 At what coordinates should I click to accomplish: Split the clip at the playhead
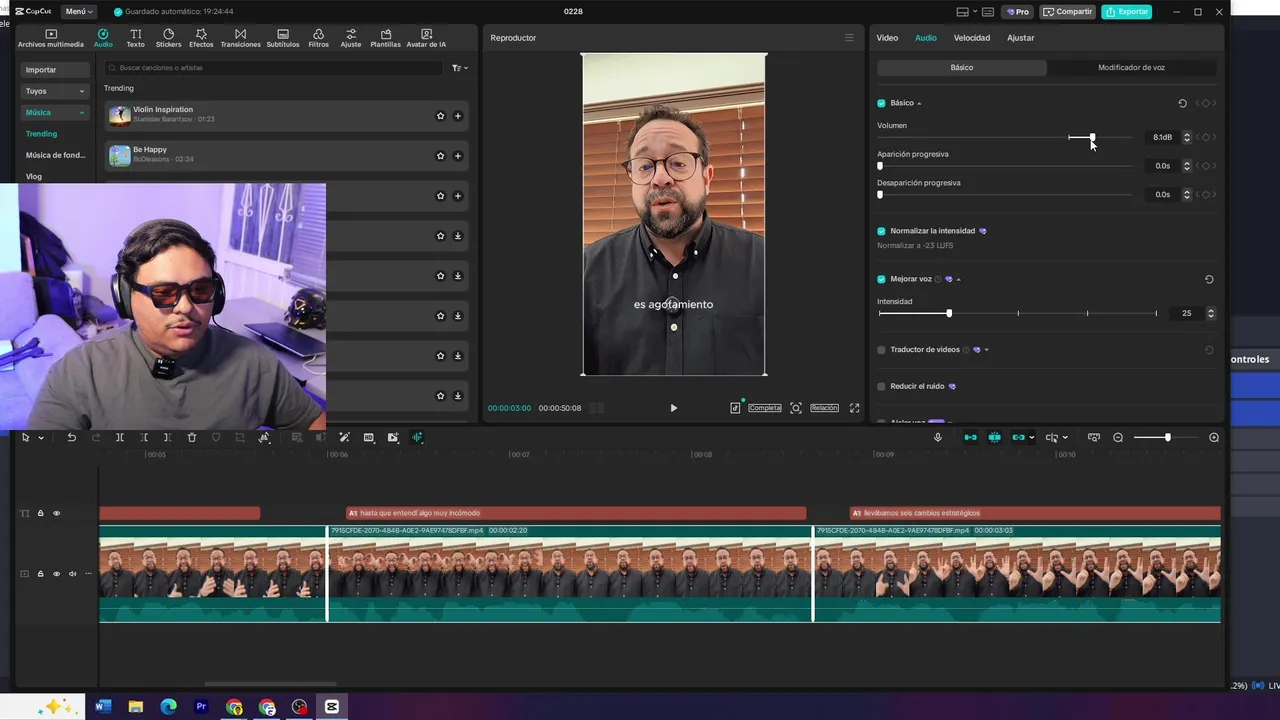(120, 437)
